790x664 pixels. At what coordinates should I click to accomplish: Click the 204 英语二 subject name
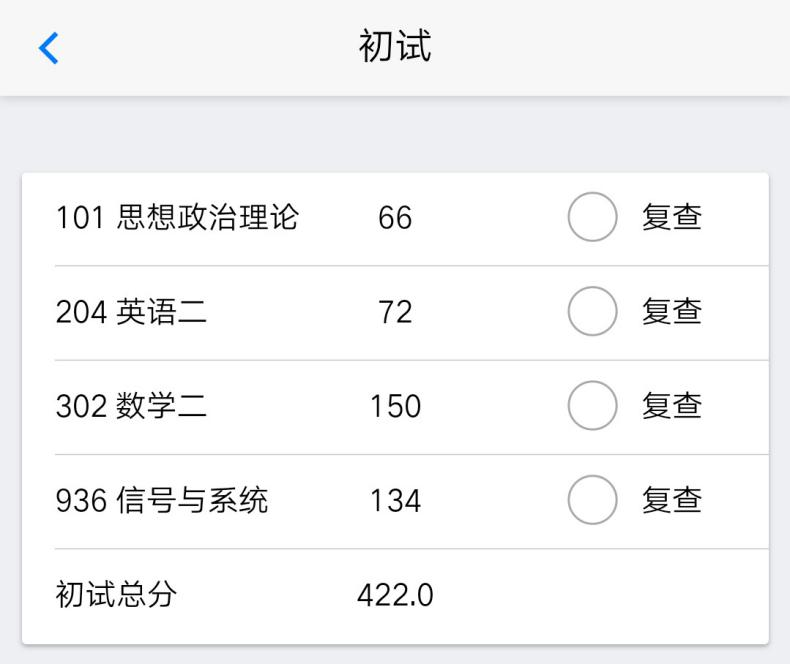131,311
